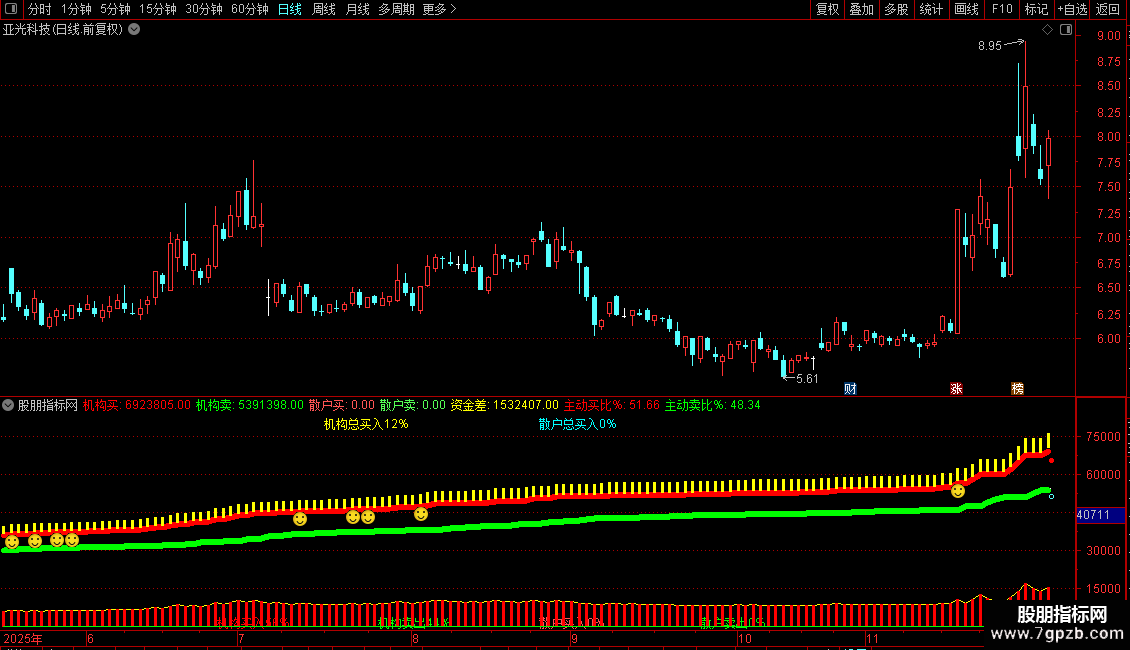This screenshot has height=650, width=1130.
Task: Expand the 更多 timeframe options
Action: pos(439,10)
